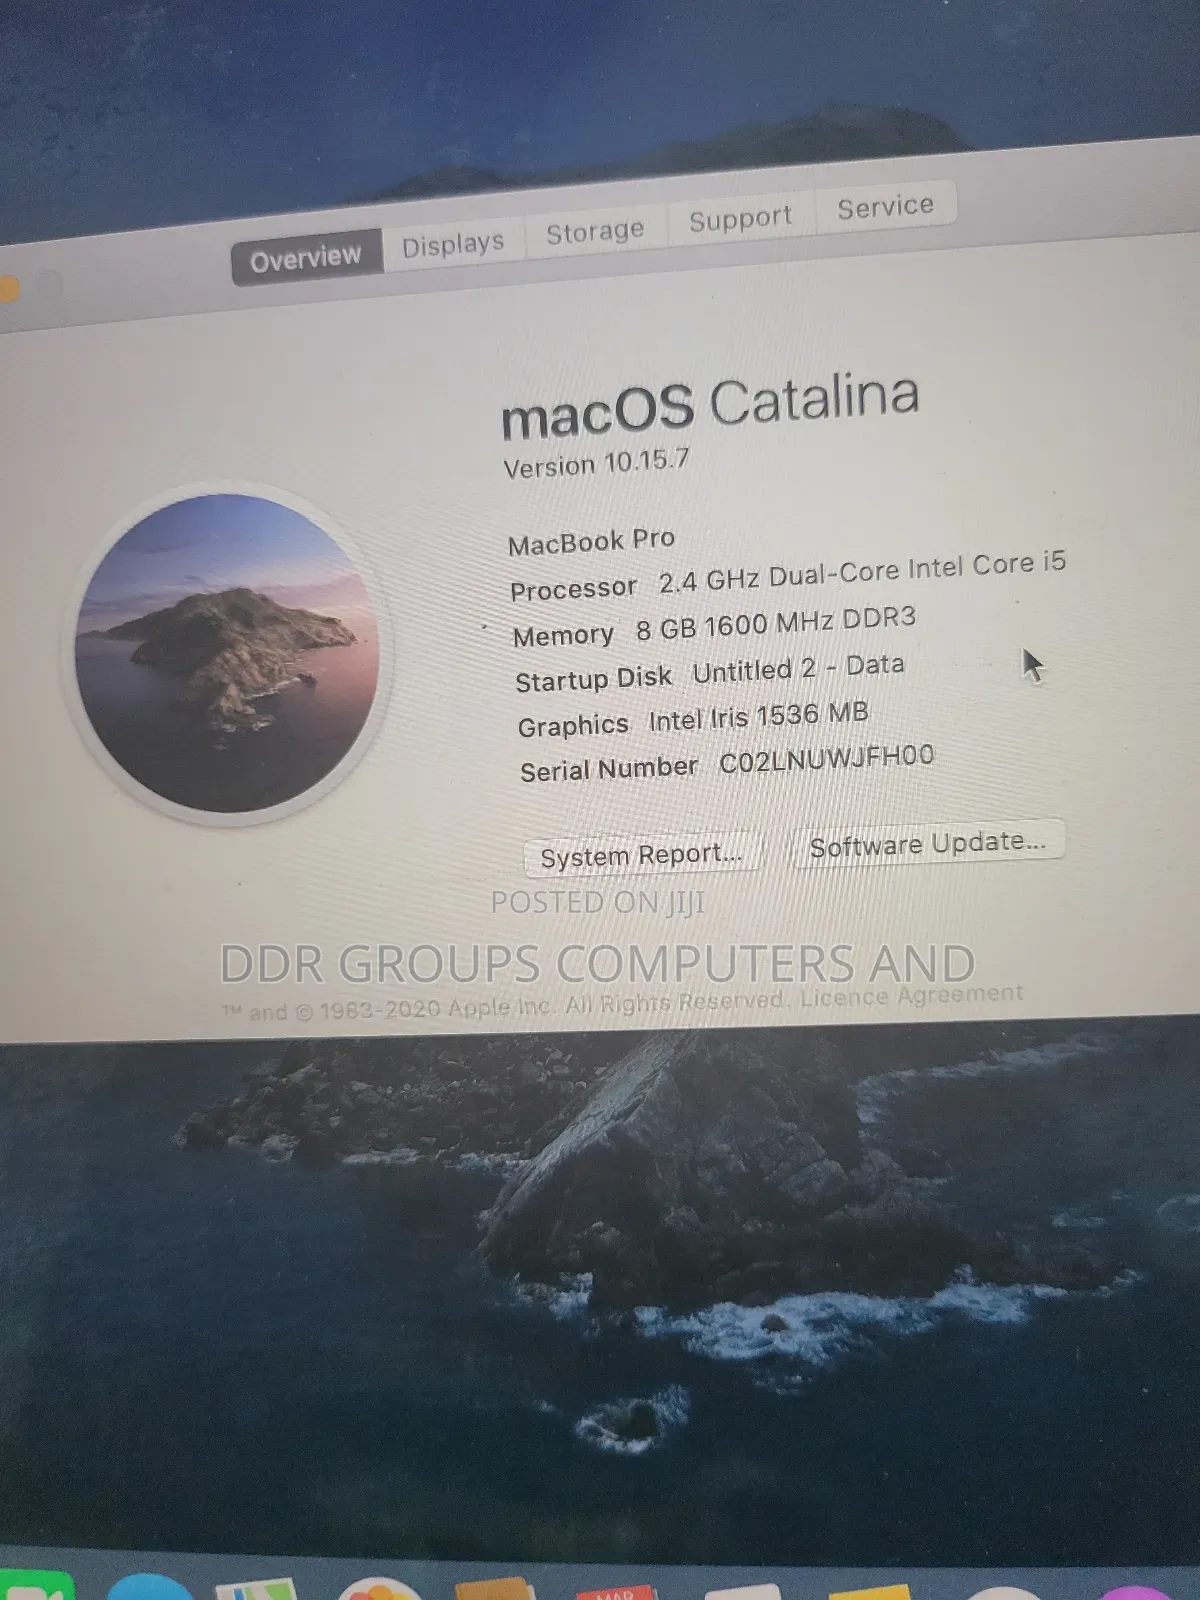Click the serial number "C02LNUWJFH00"
The height and width of the screenshot is (1600, 1200).
click(827, 759)
